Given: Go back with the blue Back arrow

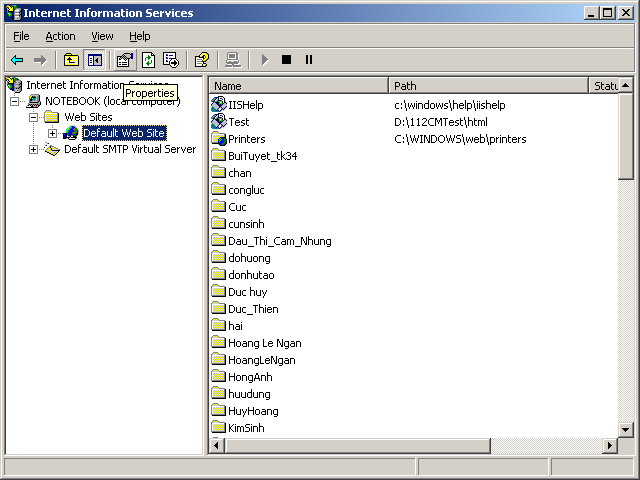Looking at the screenshot, I should point(17,60).
